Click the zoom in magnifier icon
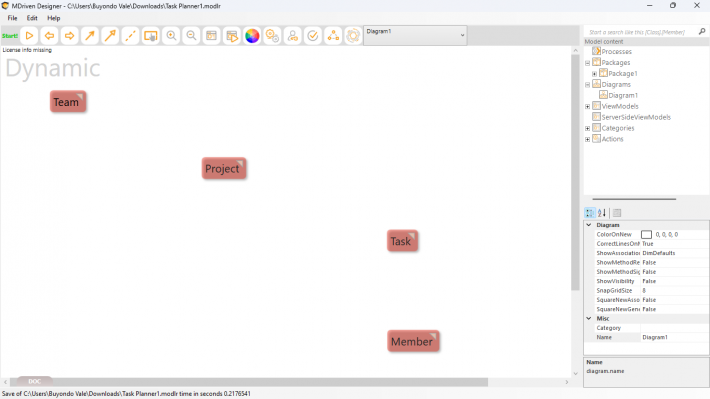This screenshot has width=710, height=399. [x=171, y=36]
